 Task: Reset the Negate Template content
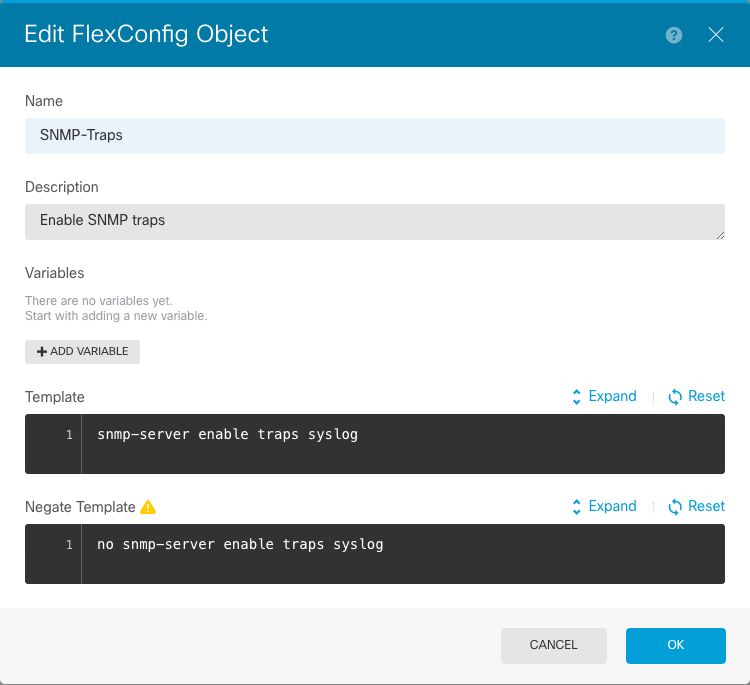pyautogui.click(x=696, y=506)
